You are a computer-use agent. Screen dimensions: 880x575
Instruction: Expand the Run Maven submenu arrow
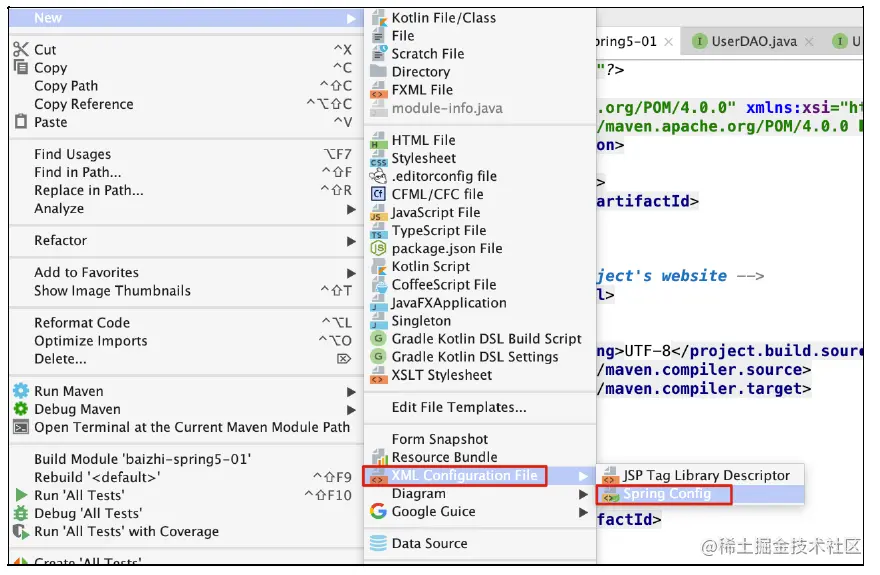click(x=351, y=392)
